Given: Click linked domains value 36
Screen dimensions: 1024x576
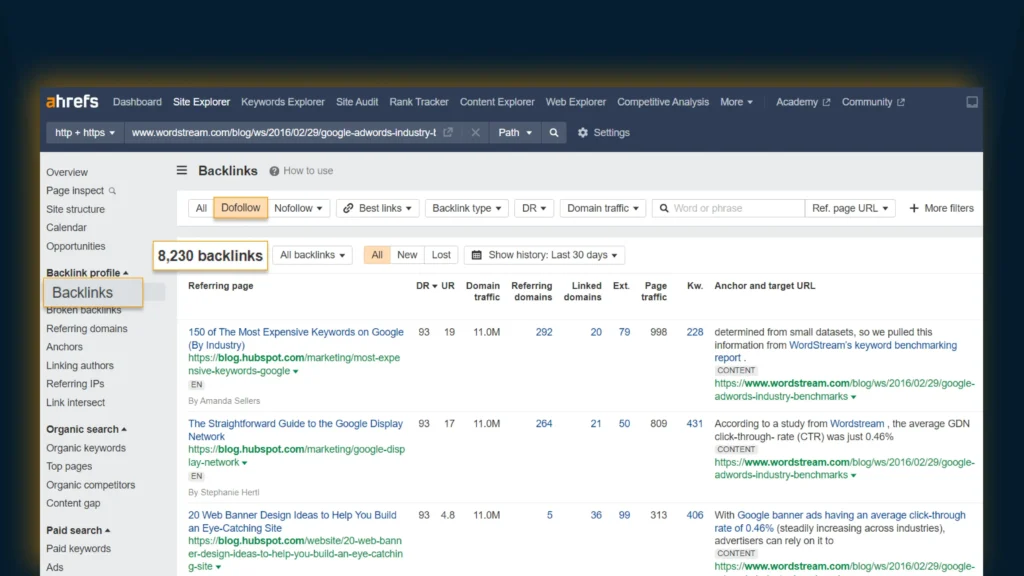Looking at the screenshot, I should coord(596,515).
